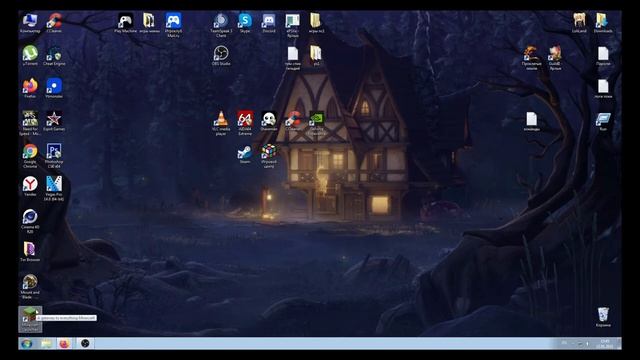Click the Firefox taskbar button
The image size is (640, 360).
pyautogui.click(x=65, y=343)
